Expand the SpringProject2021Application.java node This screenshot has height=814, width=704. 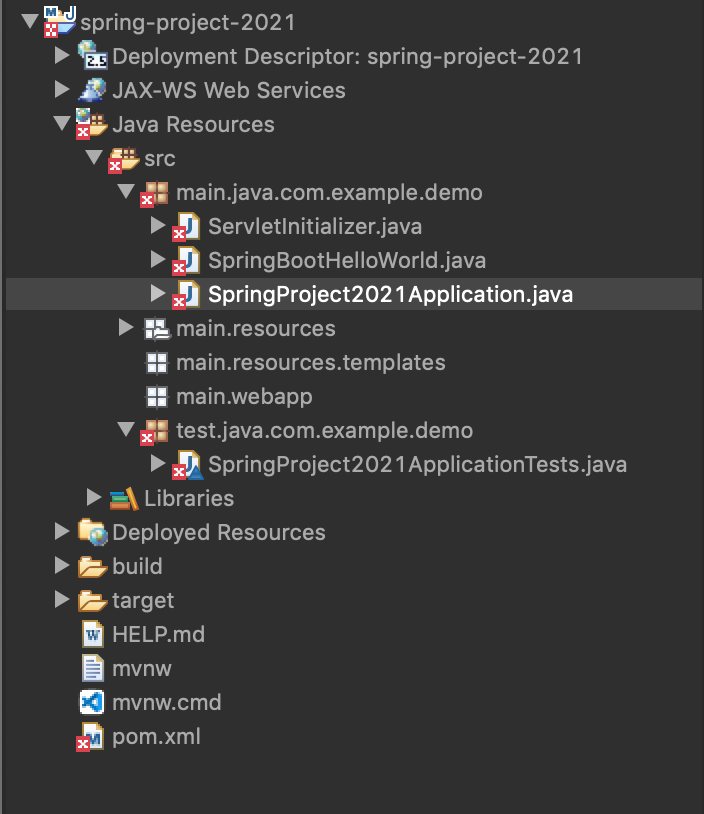coord(157,293)
